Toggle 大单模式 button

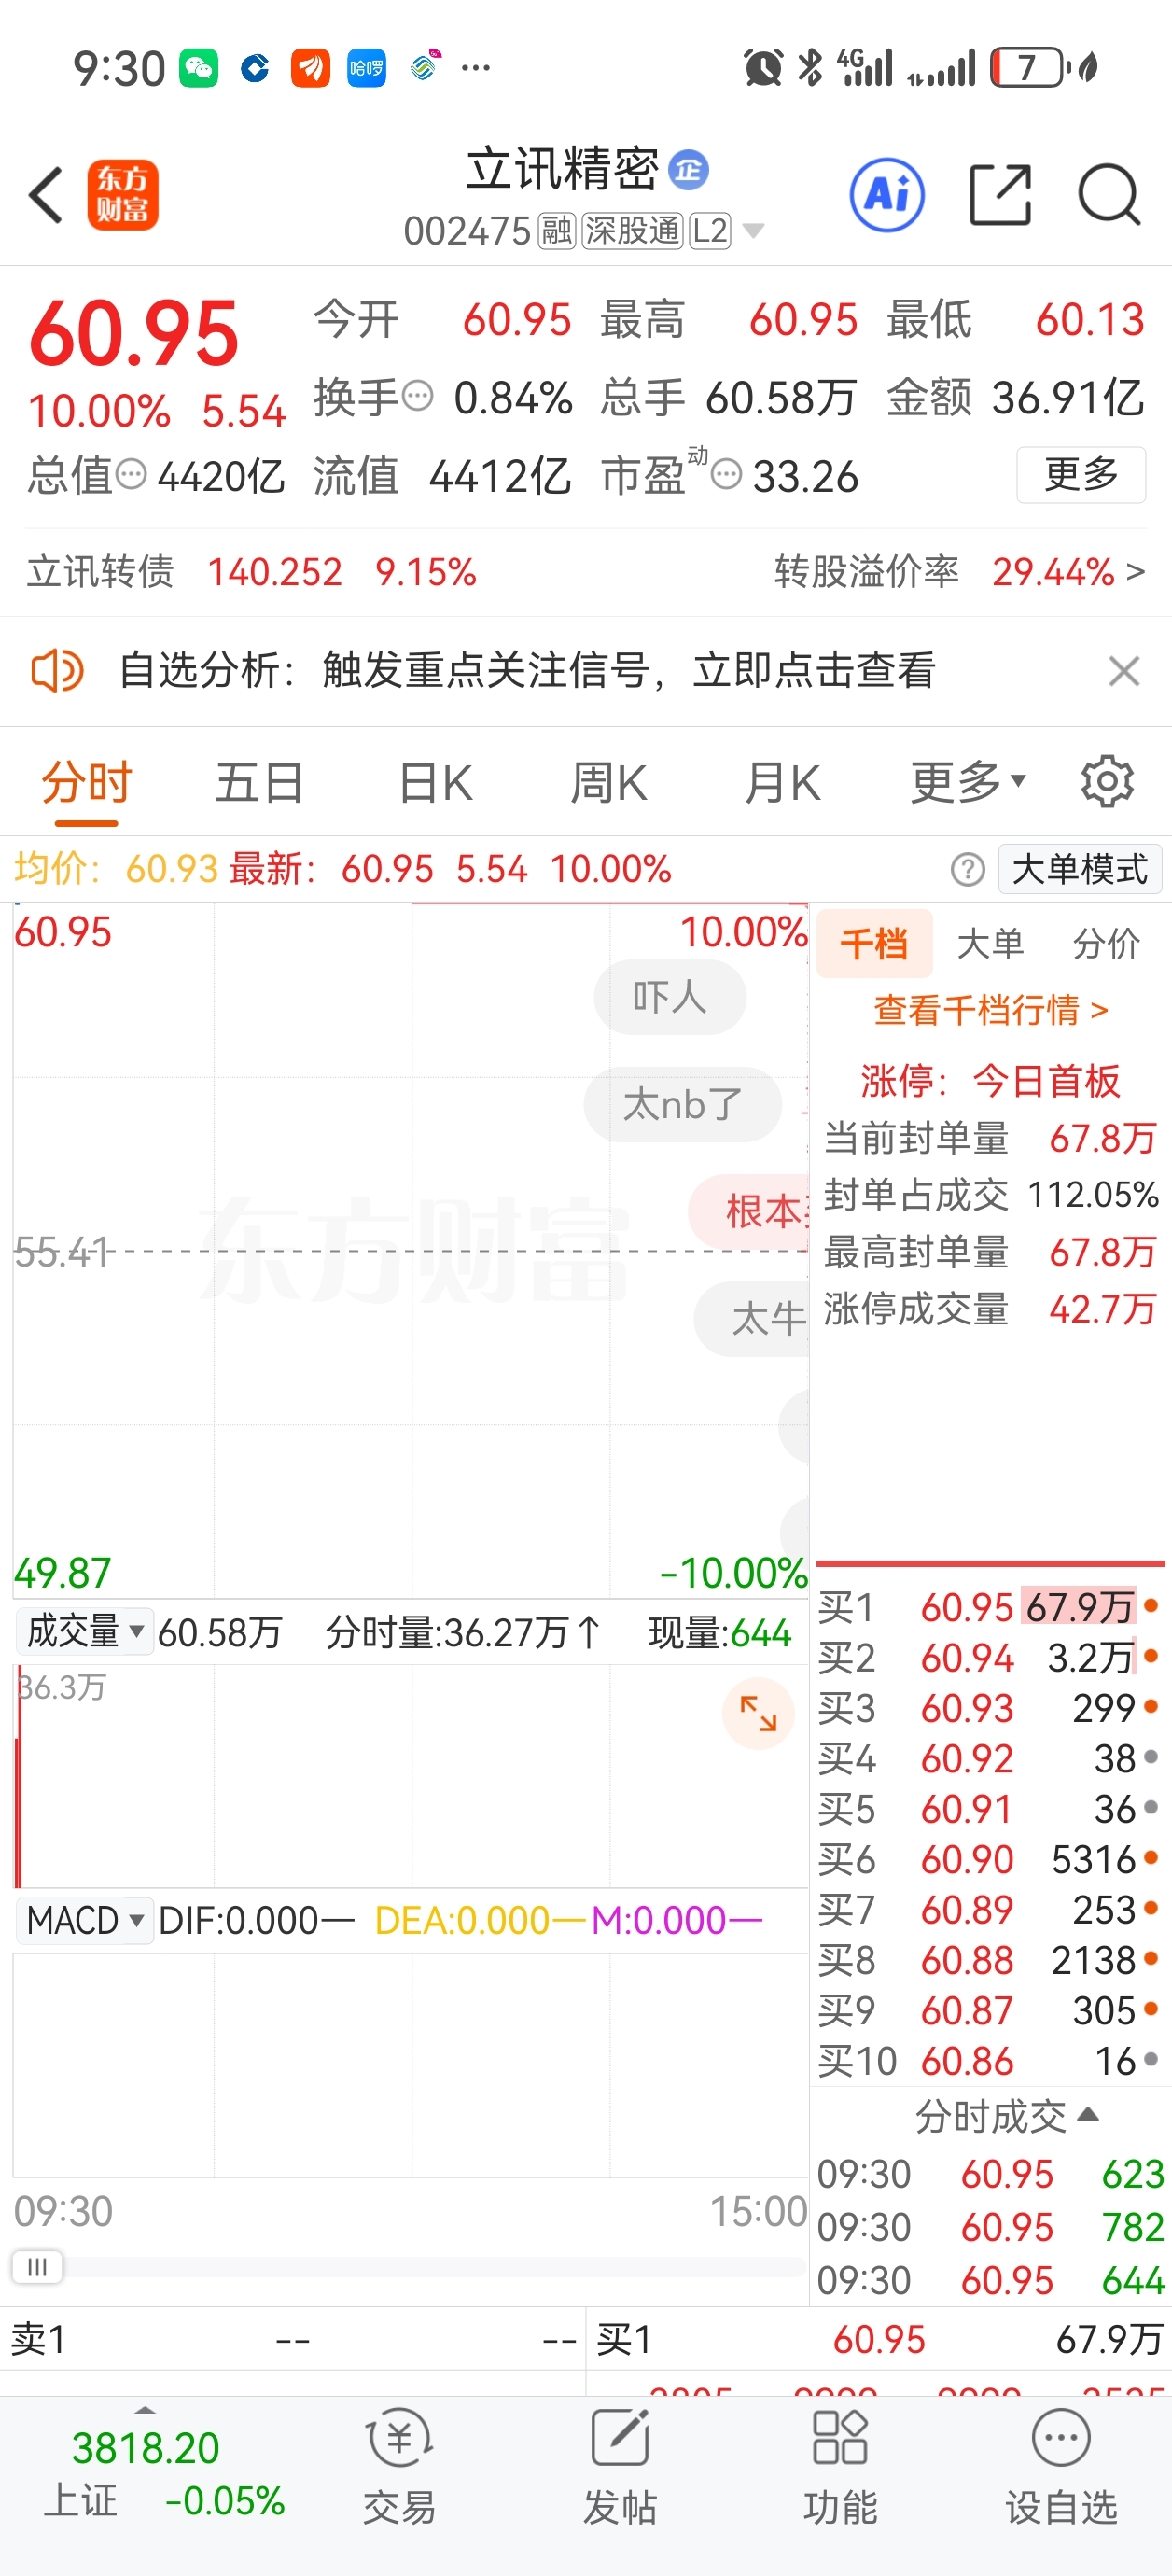pos(1080,869)
